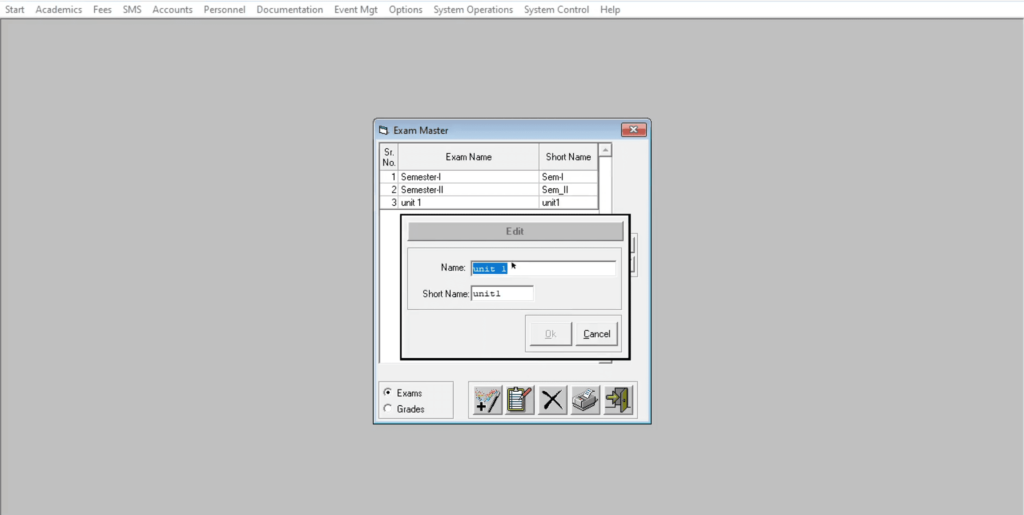This screenshot has height=515, width=1024.
Task: Select the unit 1 exam name cell
Action: coord(468,203)
